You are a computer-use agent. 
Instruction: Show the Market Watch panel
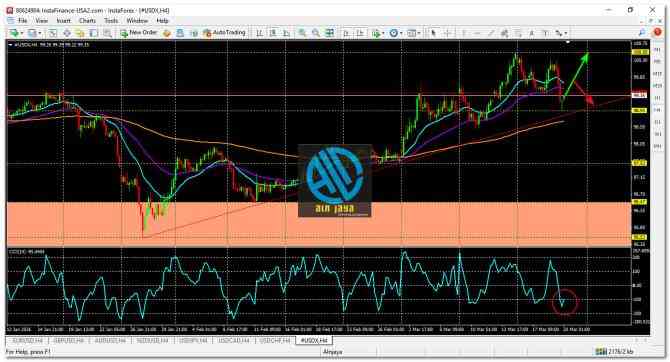click(x=53, y=33)
